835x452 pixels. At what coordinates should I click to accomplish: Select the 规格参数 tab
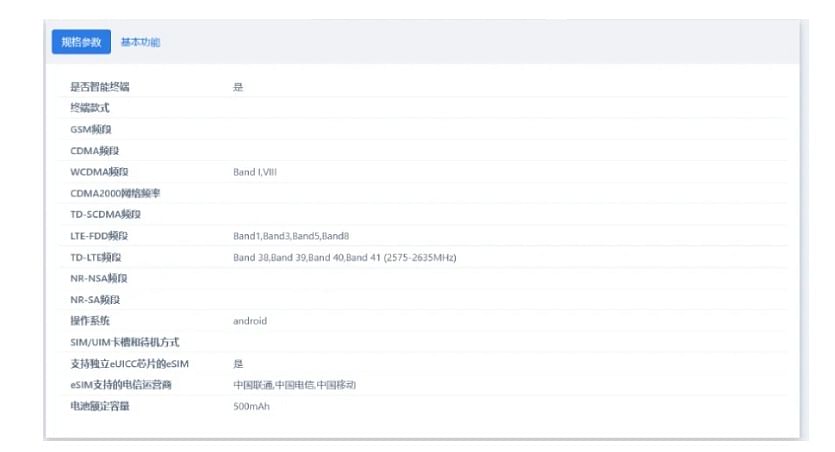click(81, 42)
